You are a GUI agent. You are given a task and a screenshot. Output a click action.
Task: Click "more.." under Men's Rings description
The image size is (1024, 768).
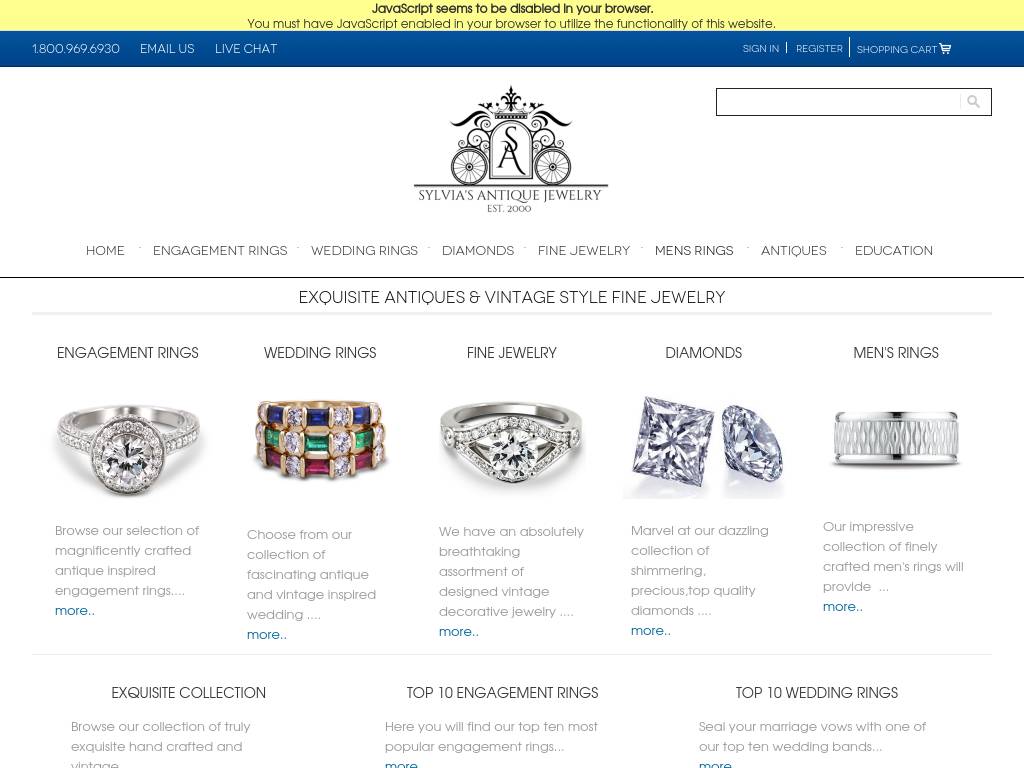pos(842,607)
